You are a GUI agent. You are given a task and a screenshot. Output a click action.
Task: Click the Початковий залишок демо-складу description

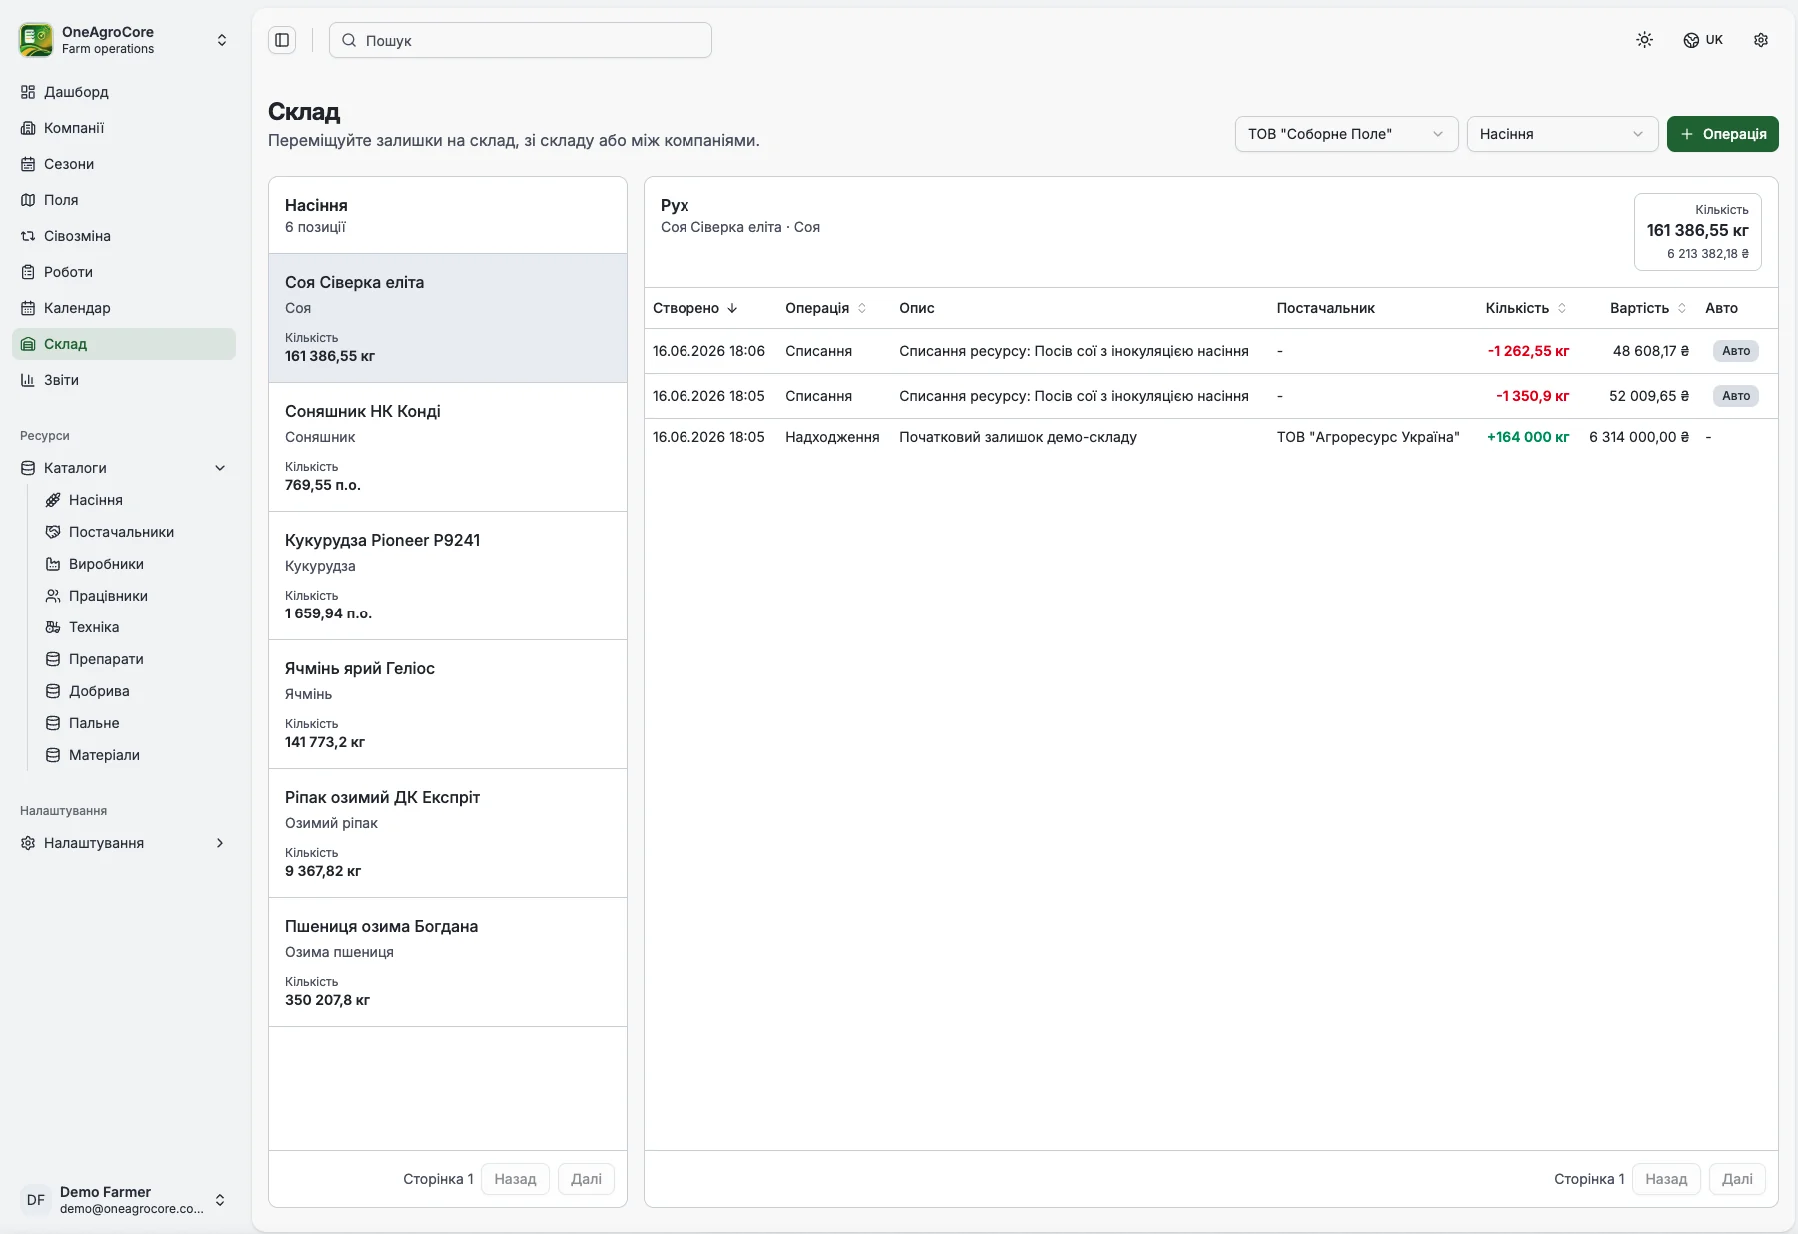[x=1018, y=437]
